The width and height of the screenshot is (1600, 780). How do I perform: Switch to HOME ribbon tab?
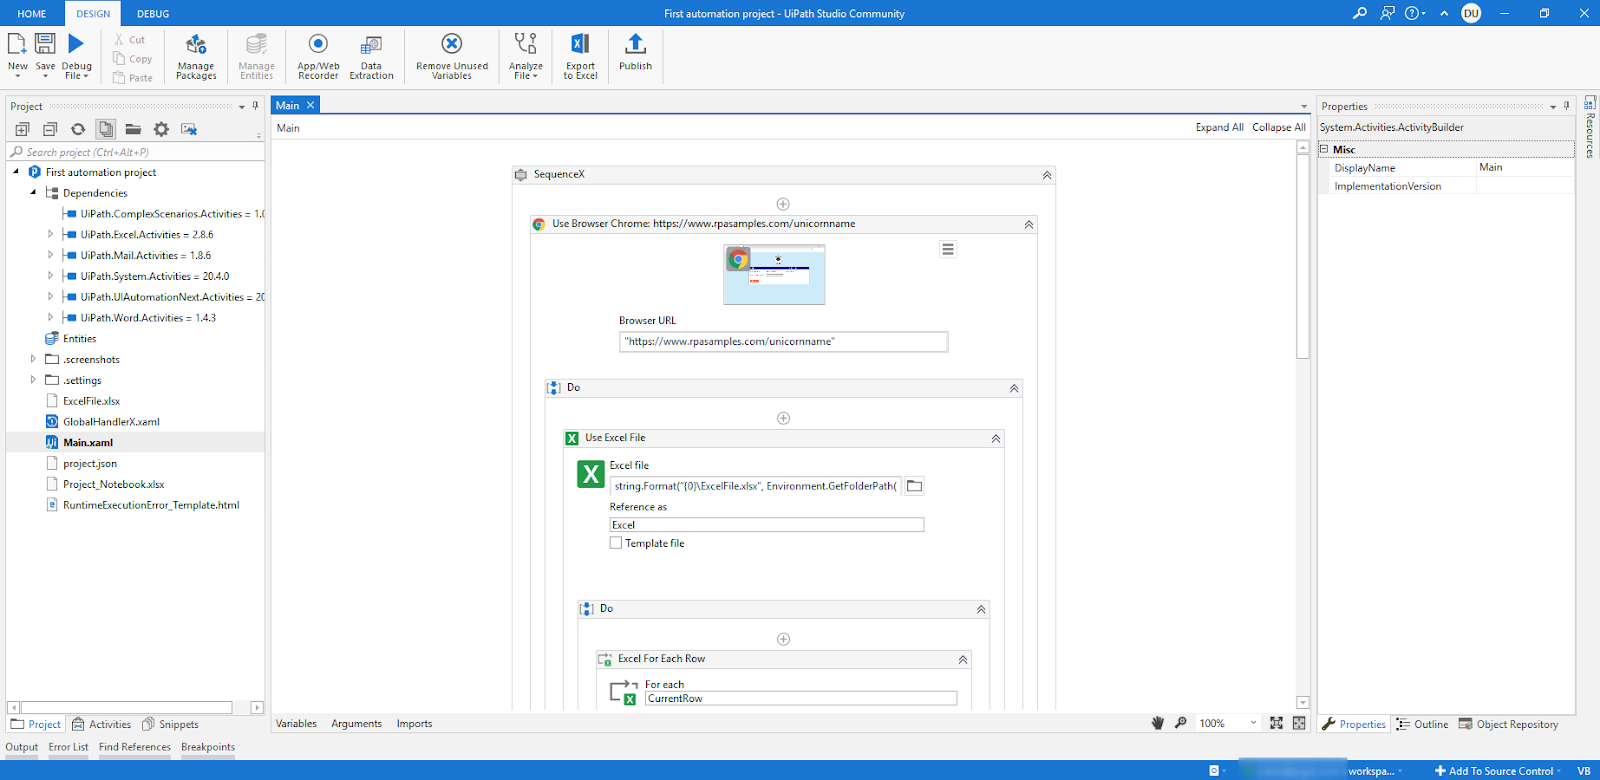tap(32, 14)
